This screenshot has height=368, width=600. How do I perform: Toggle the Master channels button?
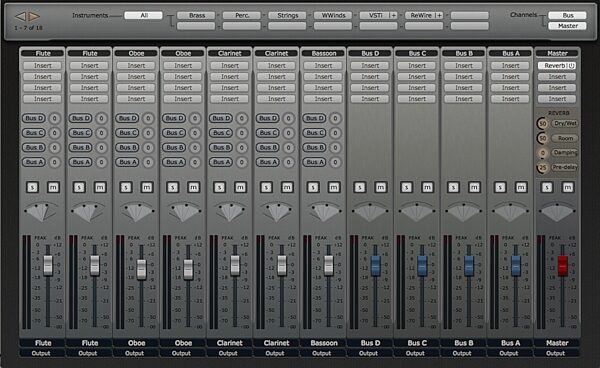point(567,26)
